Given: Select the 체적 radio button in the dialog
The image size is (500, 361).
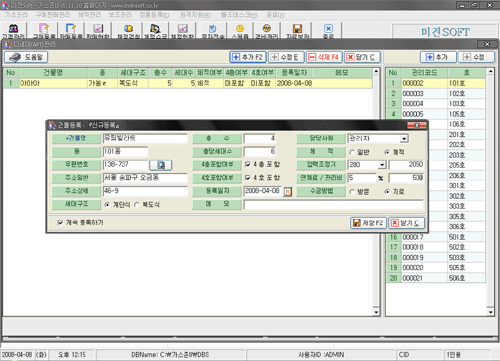Looking at the screenshot, I should (387, 152).
